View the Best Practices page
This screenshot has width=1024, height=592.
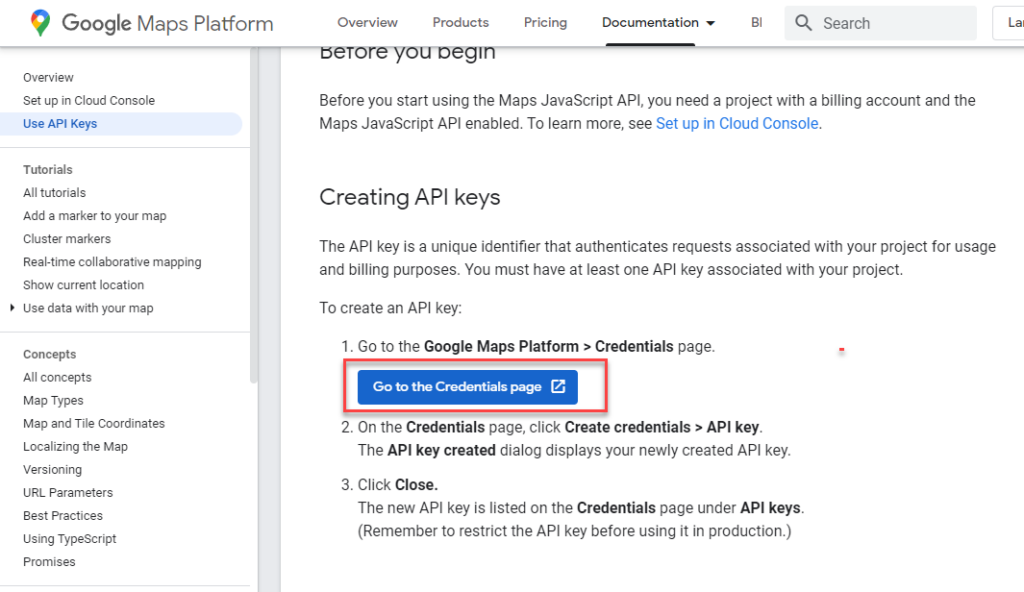pyautogui.click(x=62, y=515)
